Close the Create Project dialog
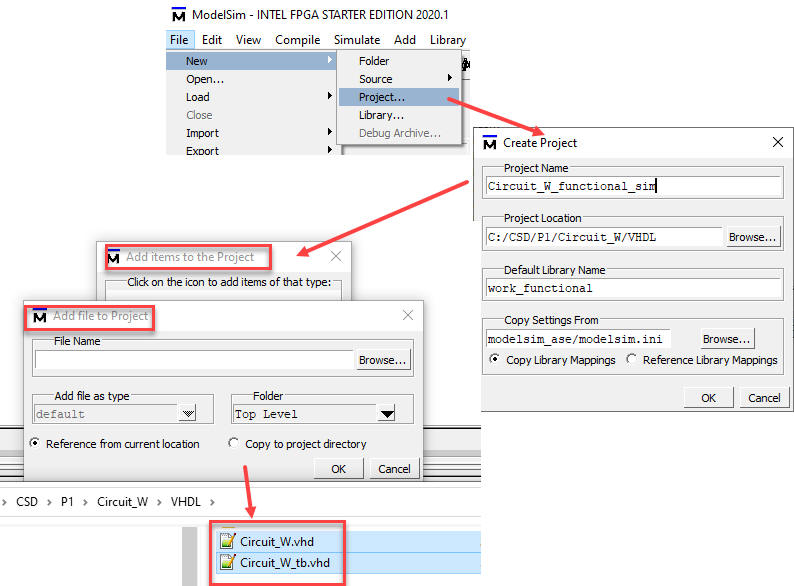This screenshot has width=794, height=586. 778,142
